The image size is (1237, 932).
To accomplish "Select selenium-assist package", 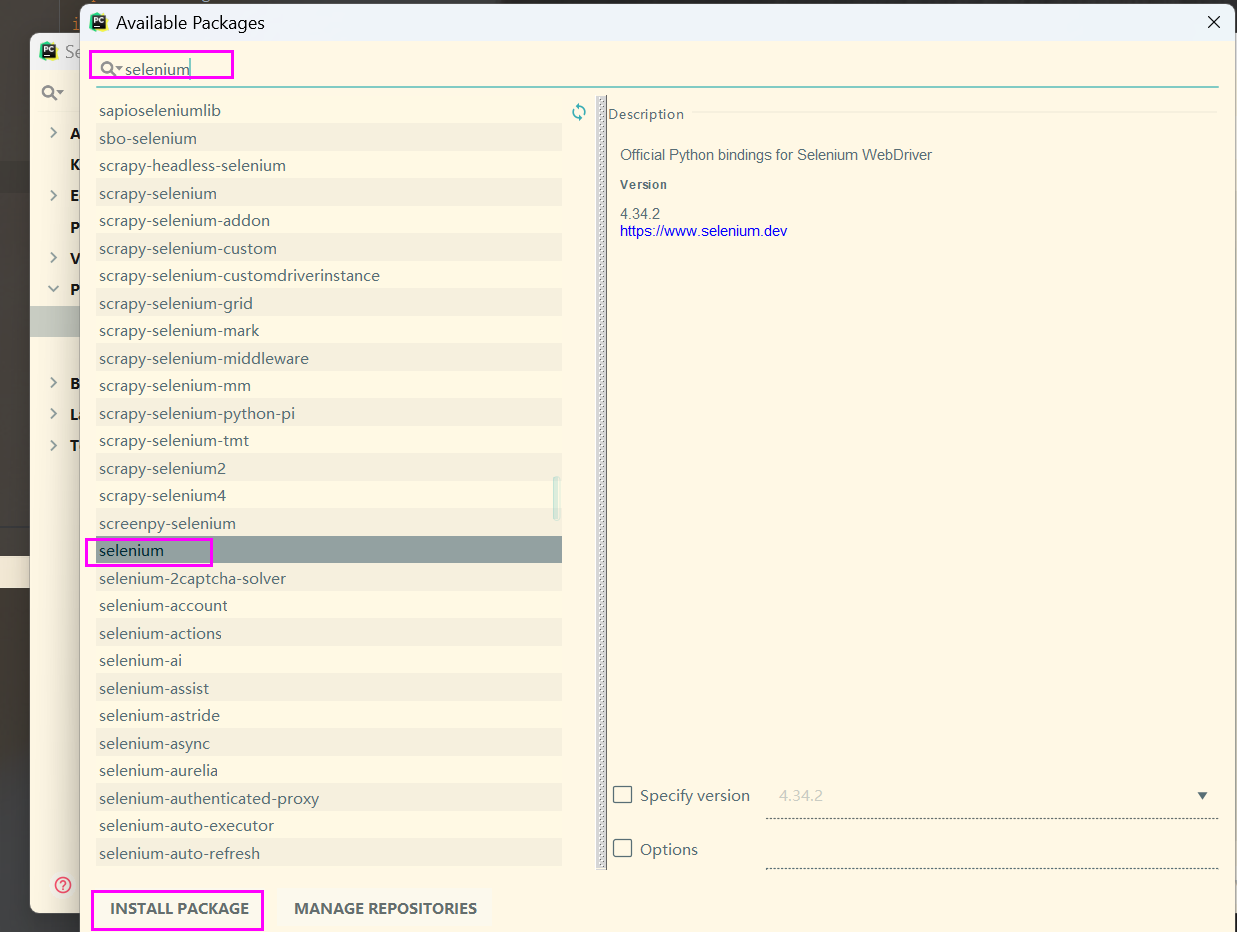I will 329,688.
